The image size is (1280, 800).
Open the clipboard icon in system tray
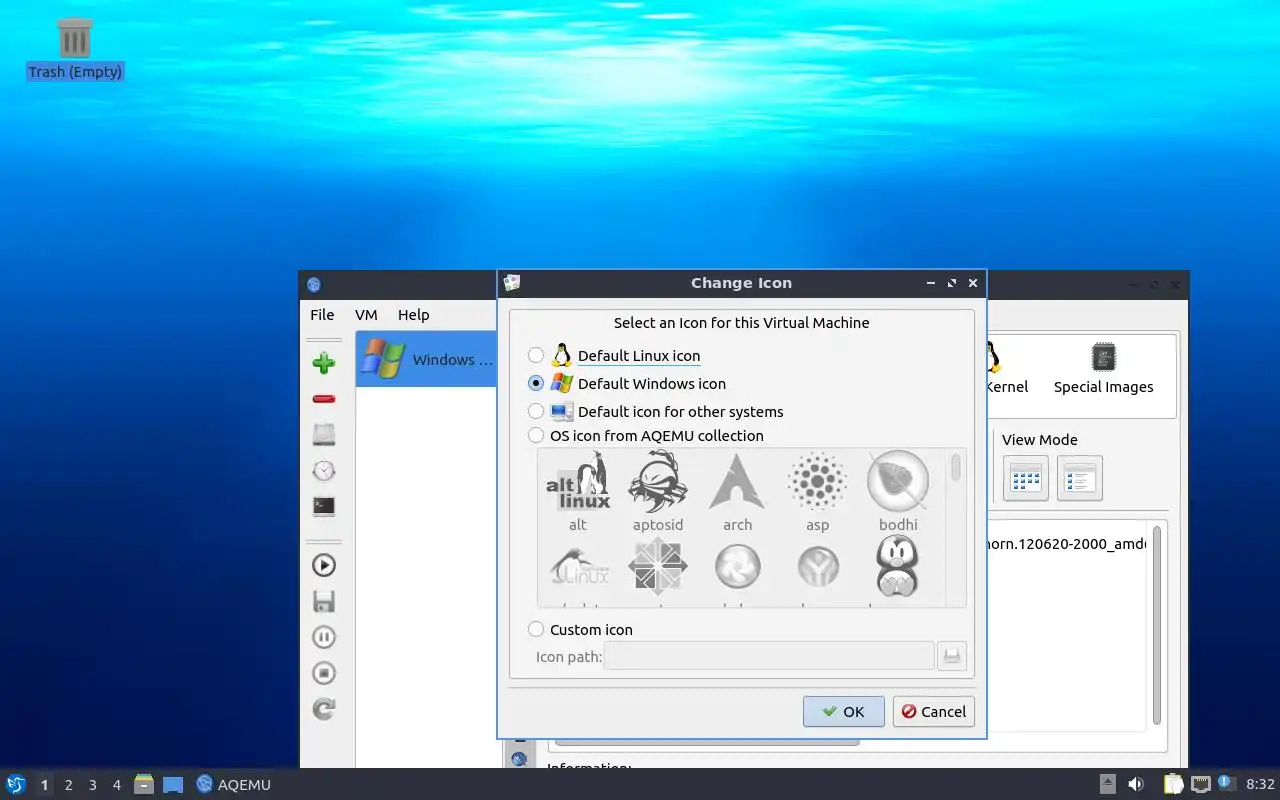coord(1173,784)
